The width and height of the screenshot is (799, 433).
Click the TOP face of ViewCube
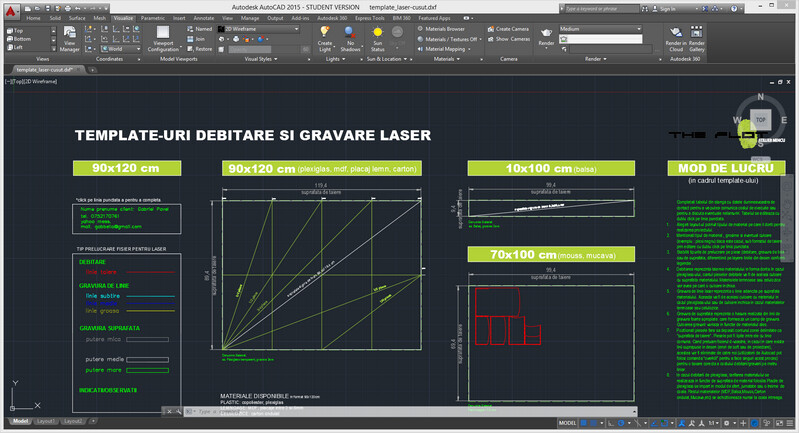point(760,118)
